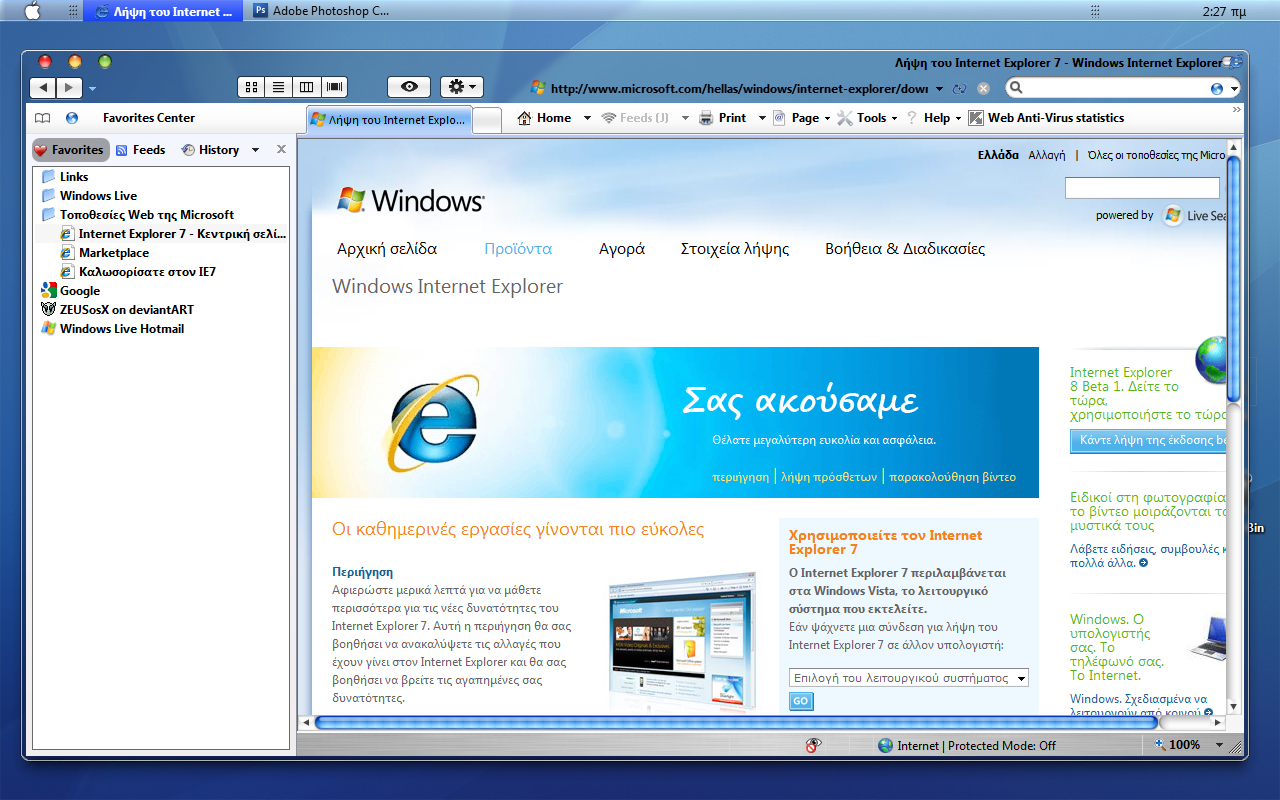1280x800 pixels.
Task: Go back with the left arrow button
Action: (x=43, y=88)
